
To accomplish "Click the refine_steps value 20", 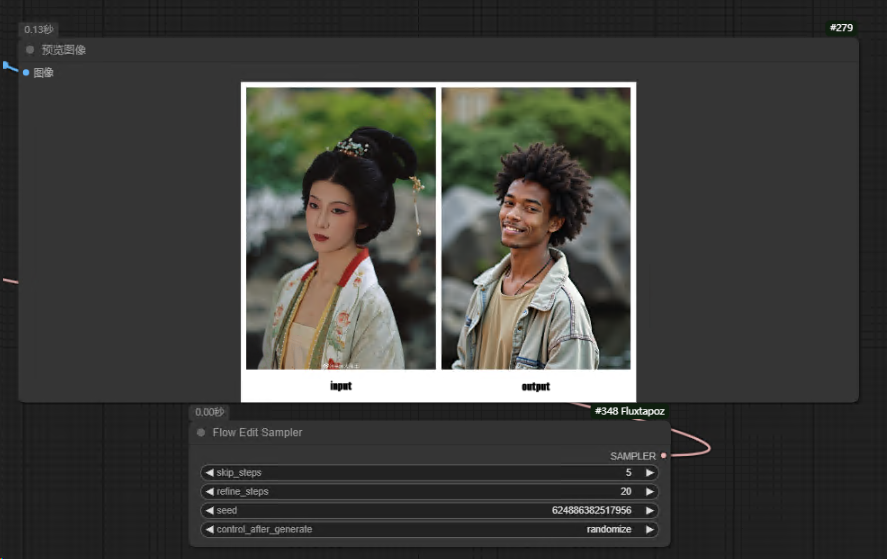I will (625, 492).
